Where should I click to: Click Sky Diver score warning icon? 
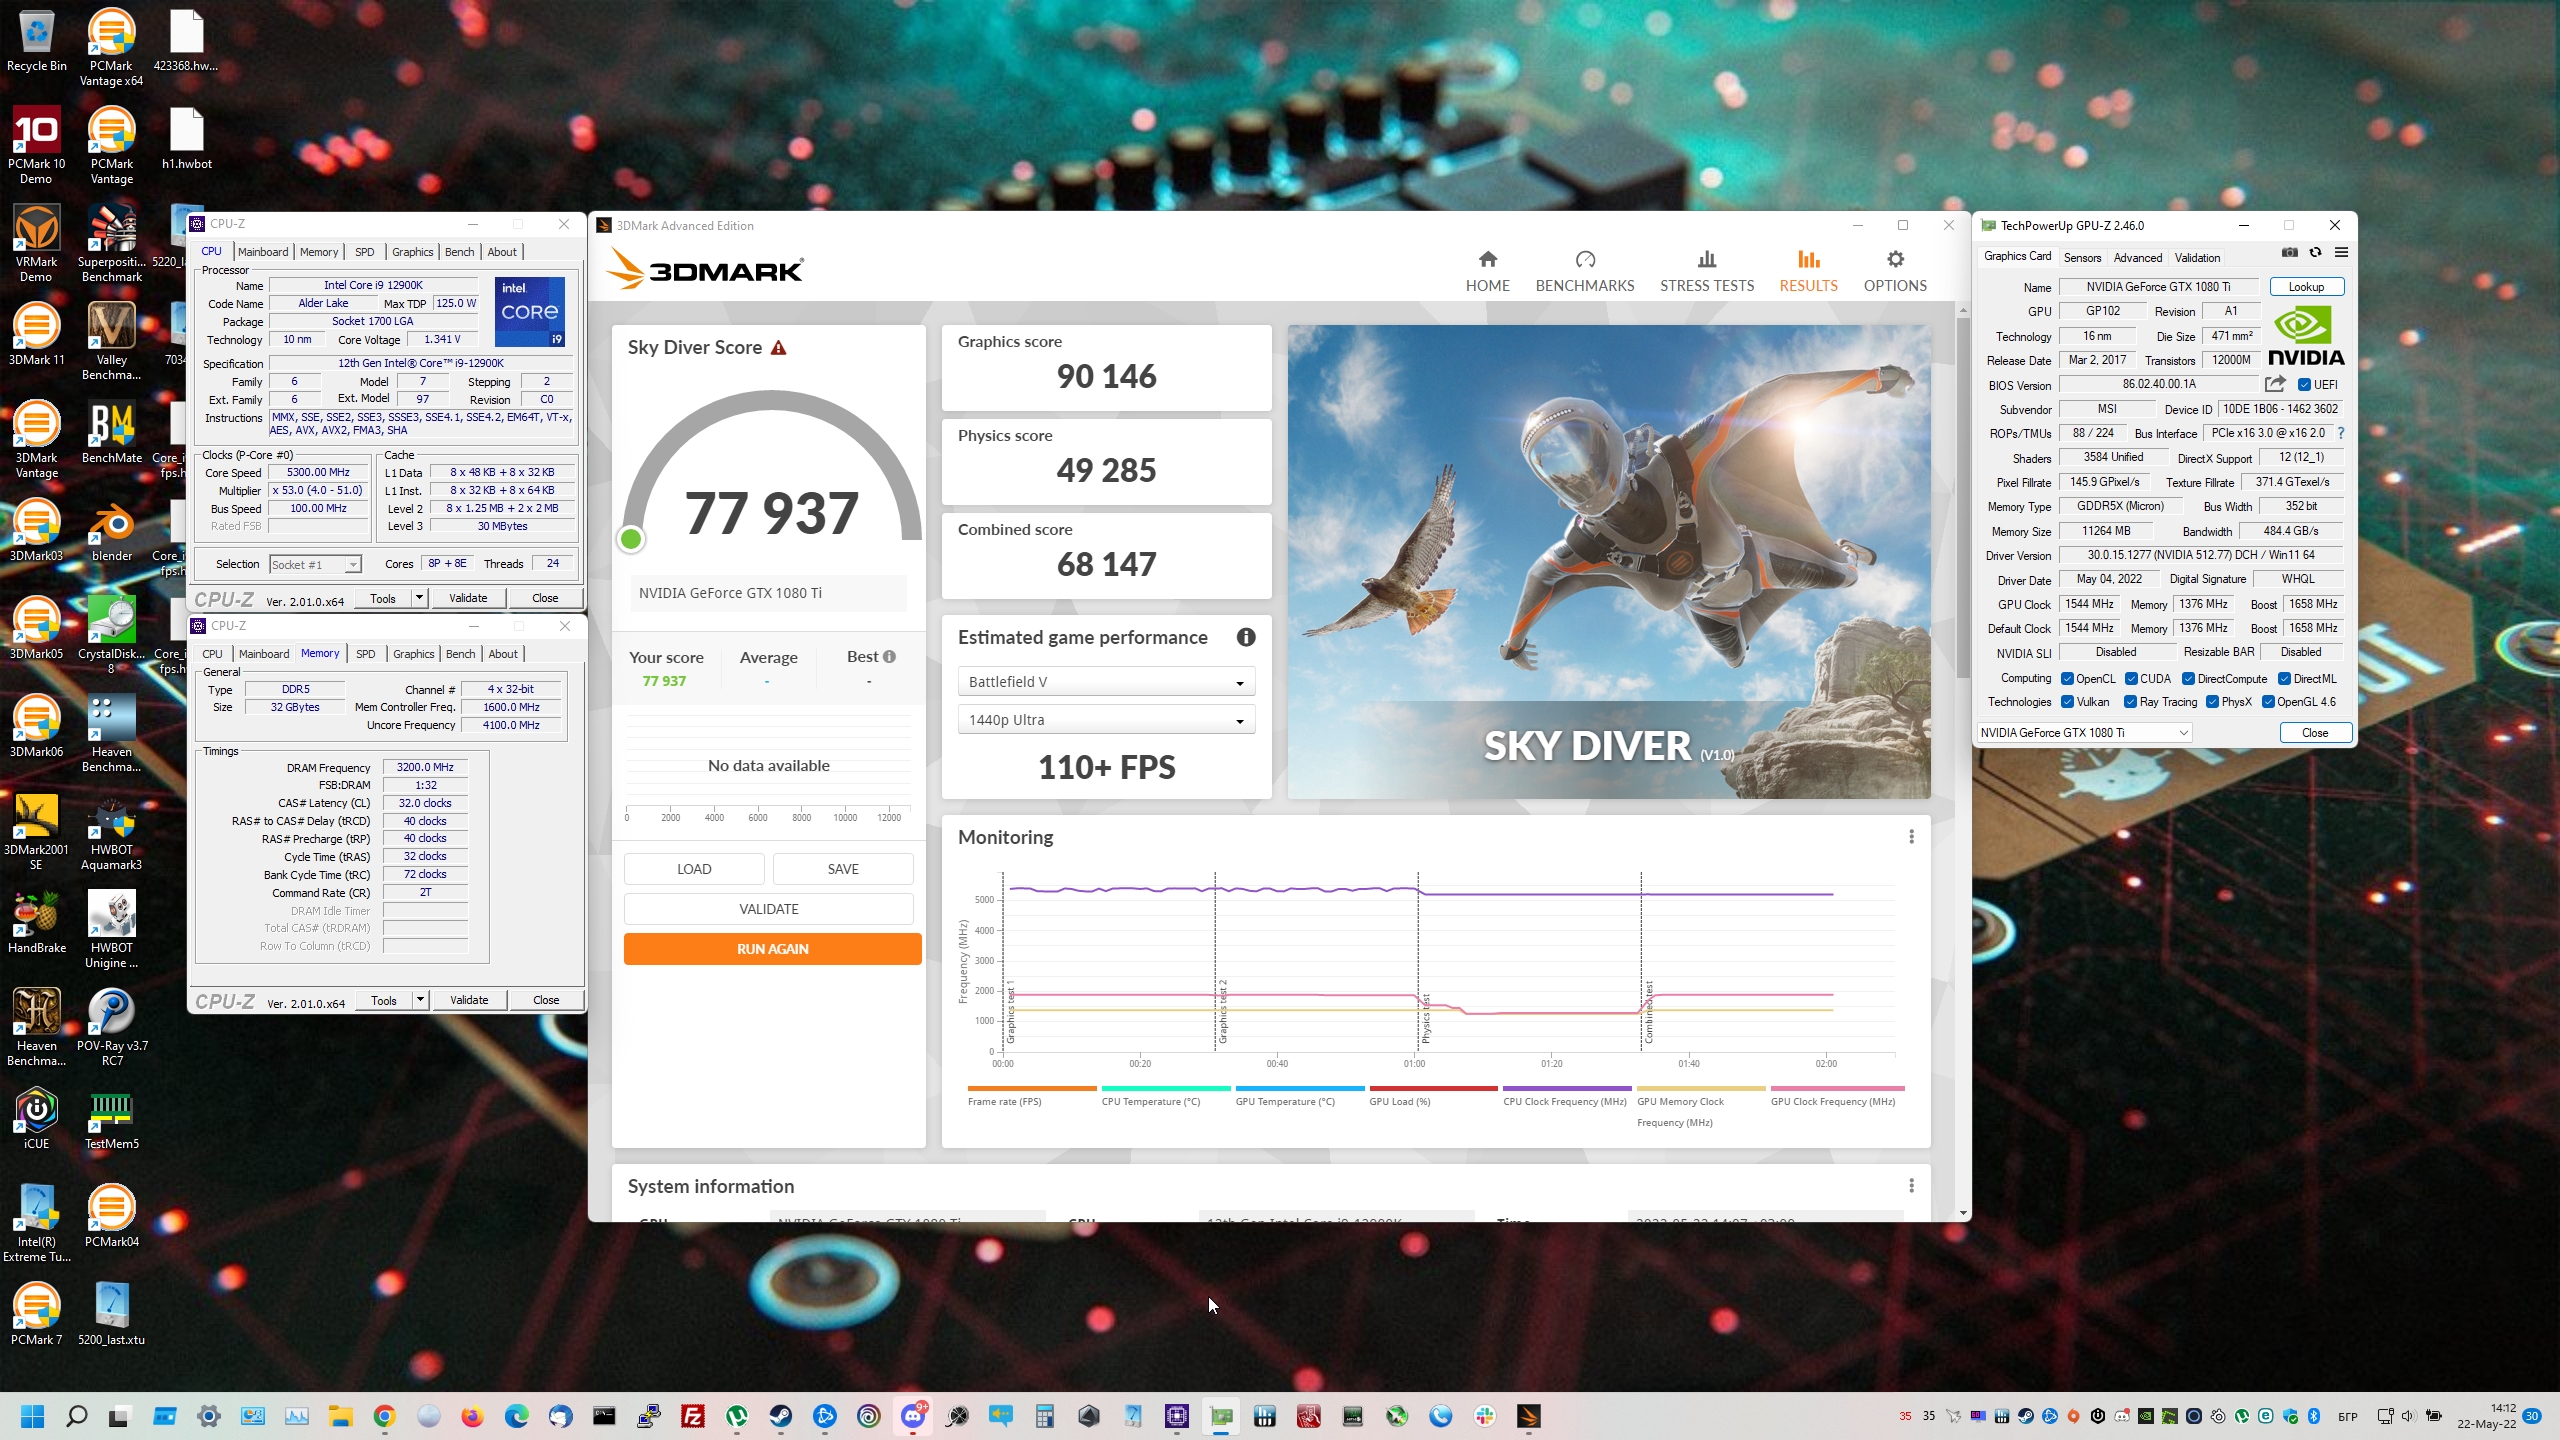pyautogui.click(x=778, y=348)
